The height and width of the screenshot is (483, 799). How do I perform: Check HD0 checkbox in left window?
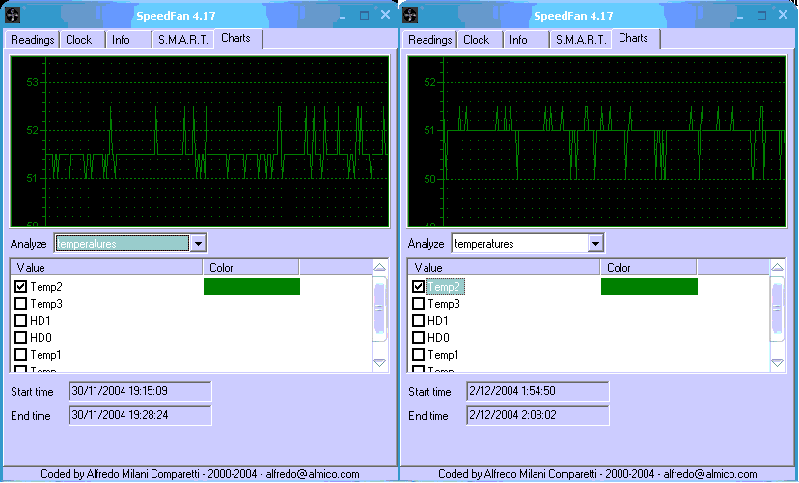tap(20, 337)
